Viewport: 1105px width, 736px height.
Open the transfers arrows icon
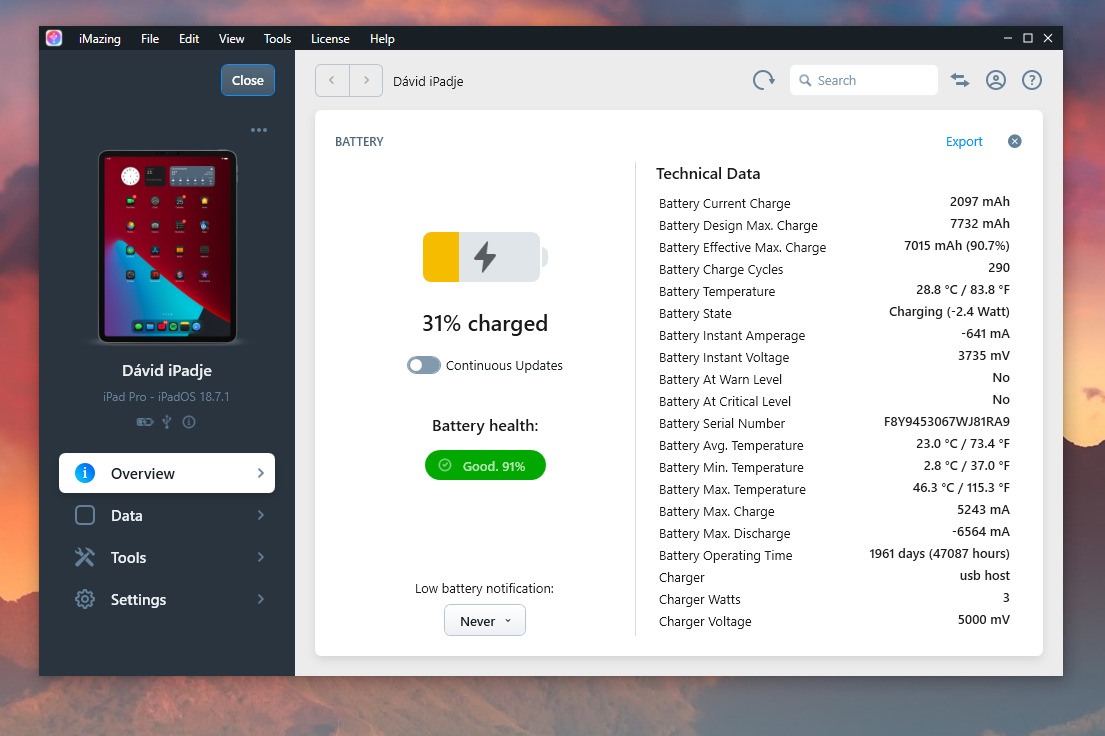pos(960,80)
